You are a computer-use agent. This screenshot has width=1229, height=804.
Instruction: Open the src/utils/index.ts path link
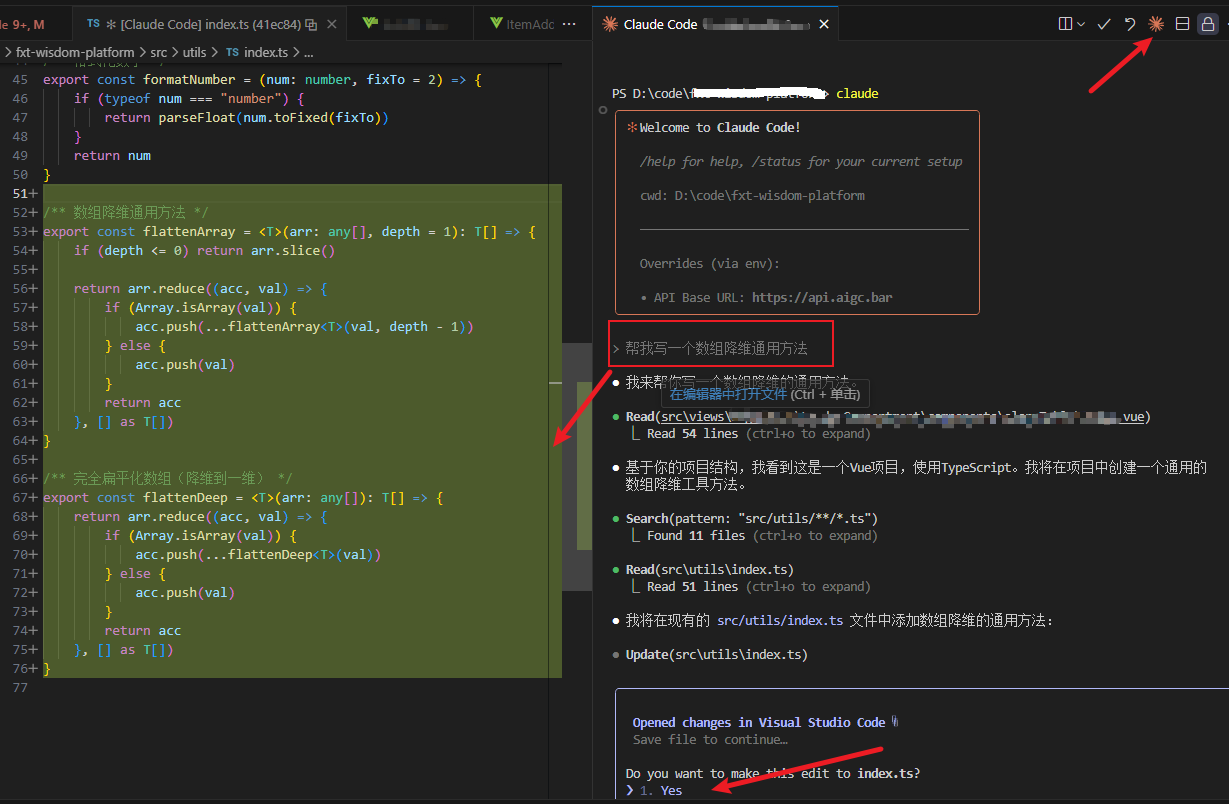click(x=780, y=621)
